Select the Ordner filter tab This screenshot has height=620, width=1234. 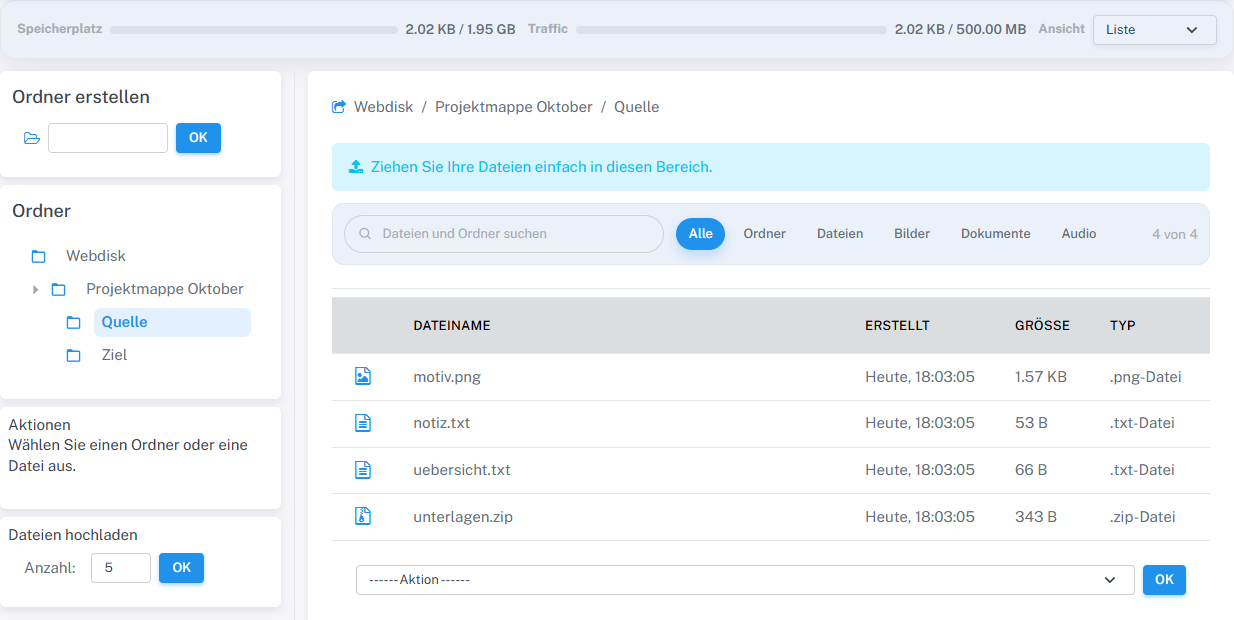point(765,234)
